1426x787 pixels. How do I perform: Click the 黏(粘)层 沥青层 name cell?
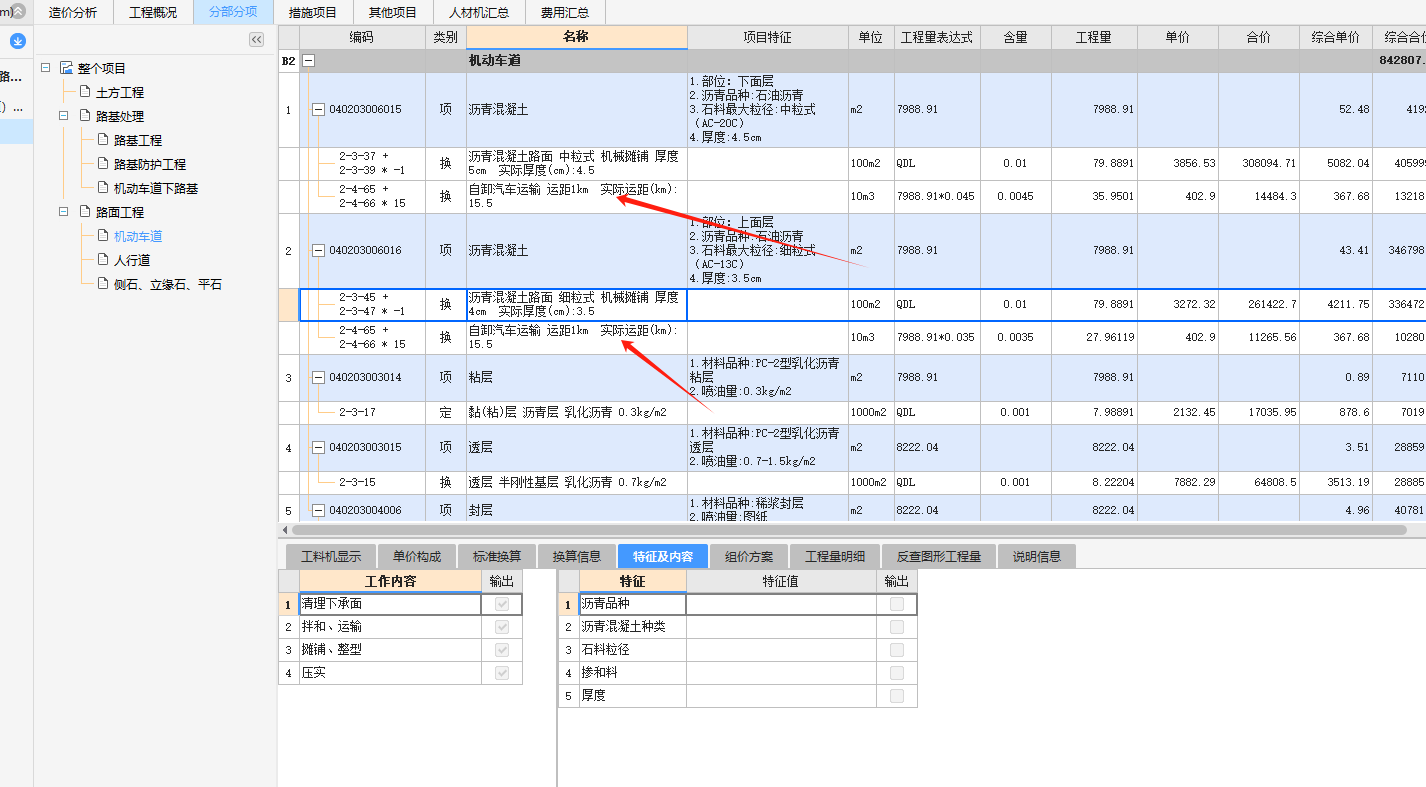(x=577, y=412)
